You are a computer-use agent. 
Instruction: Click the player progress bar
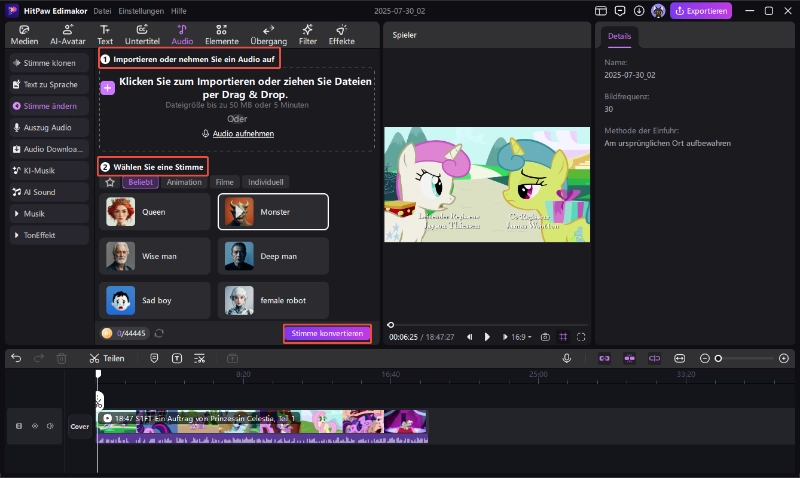click(x=489, y=325)
